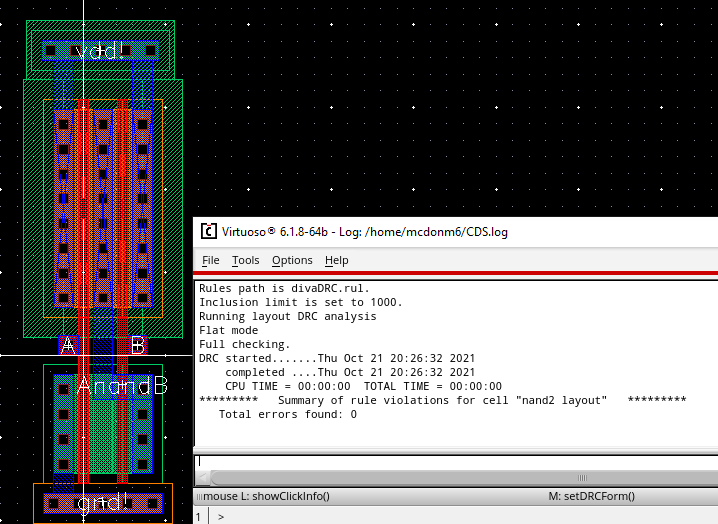Click the command input field below the log
The image size is (718, 524).
coord(455,461)
